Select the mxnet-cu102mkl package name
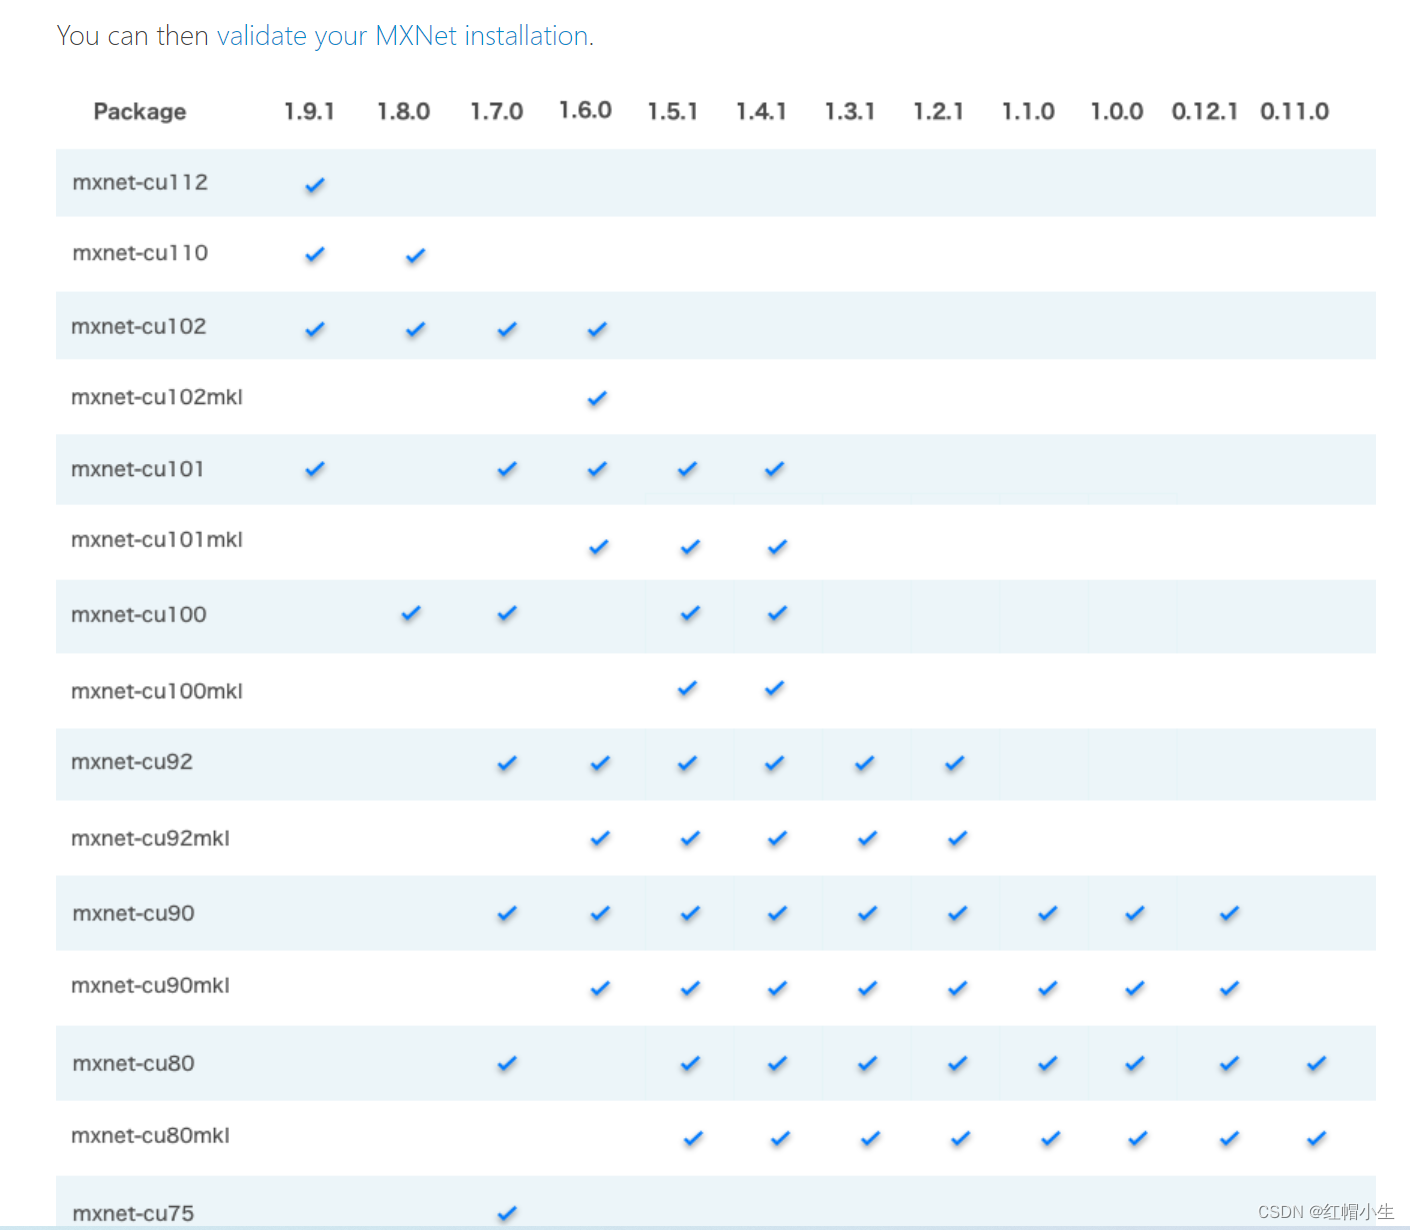Viewport: 1410px width, 1230px height. [157, 397]
